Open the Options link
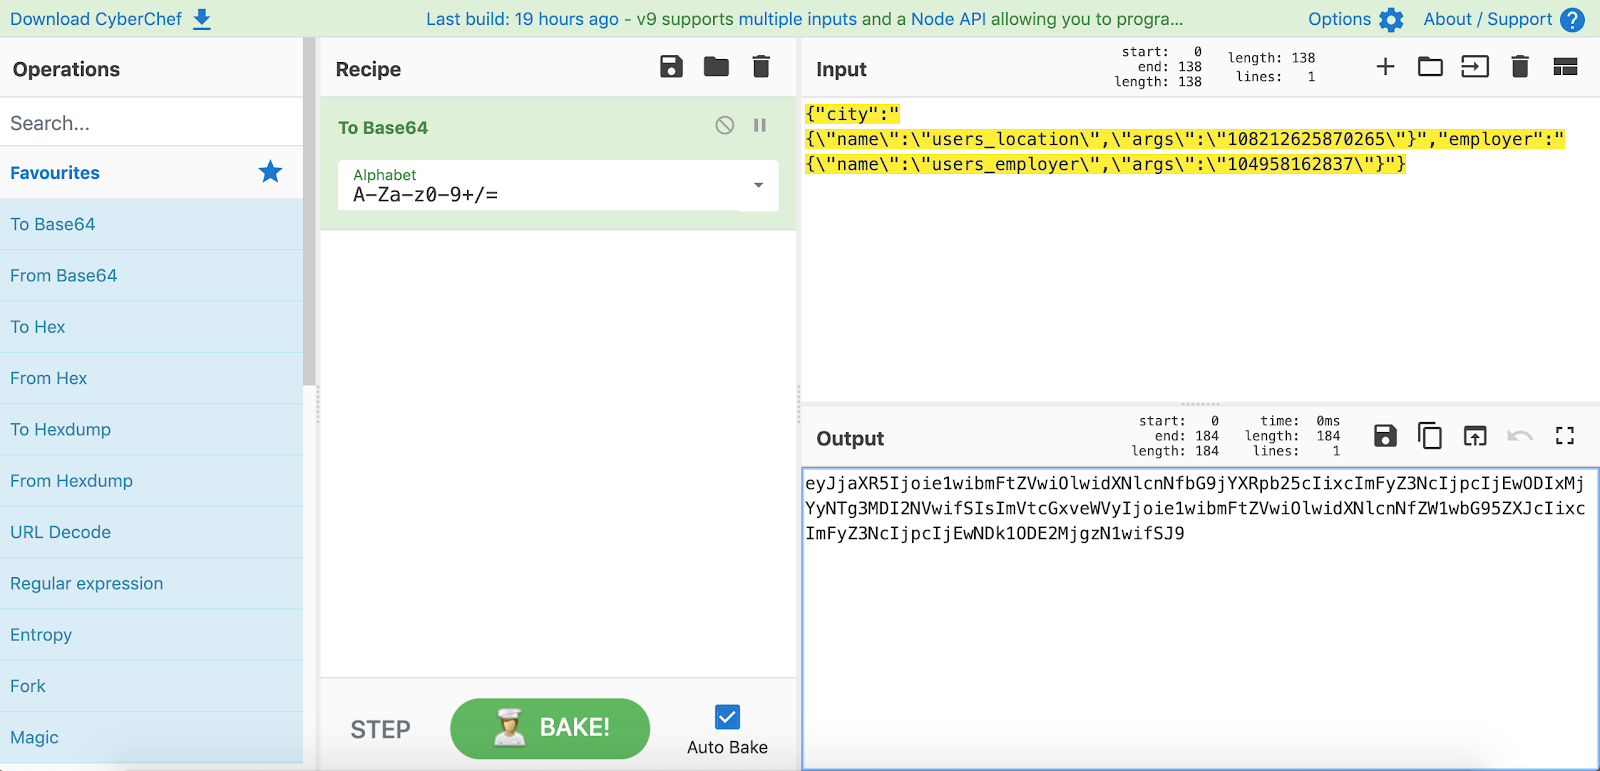The width and height of the screenshot is (1600, 771). click(x=1339, y=19)
